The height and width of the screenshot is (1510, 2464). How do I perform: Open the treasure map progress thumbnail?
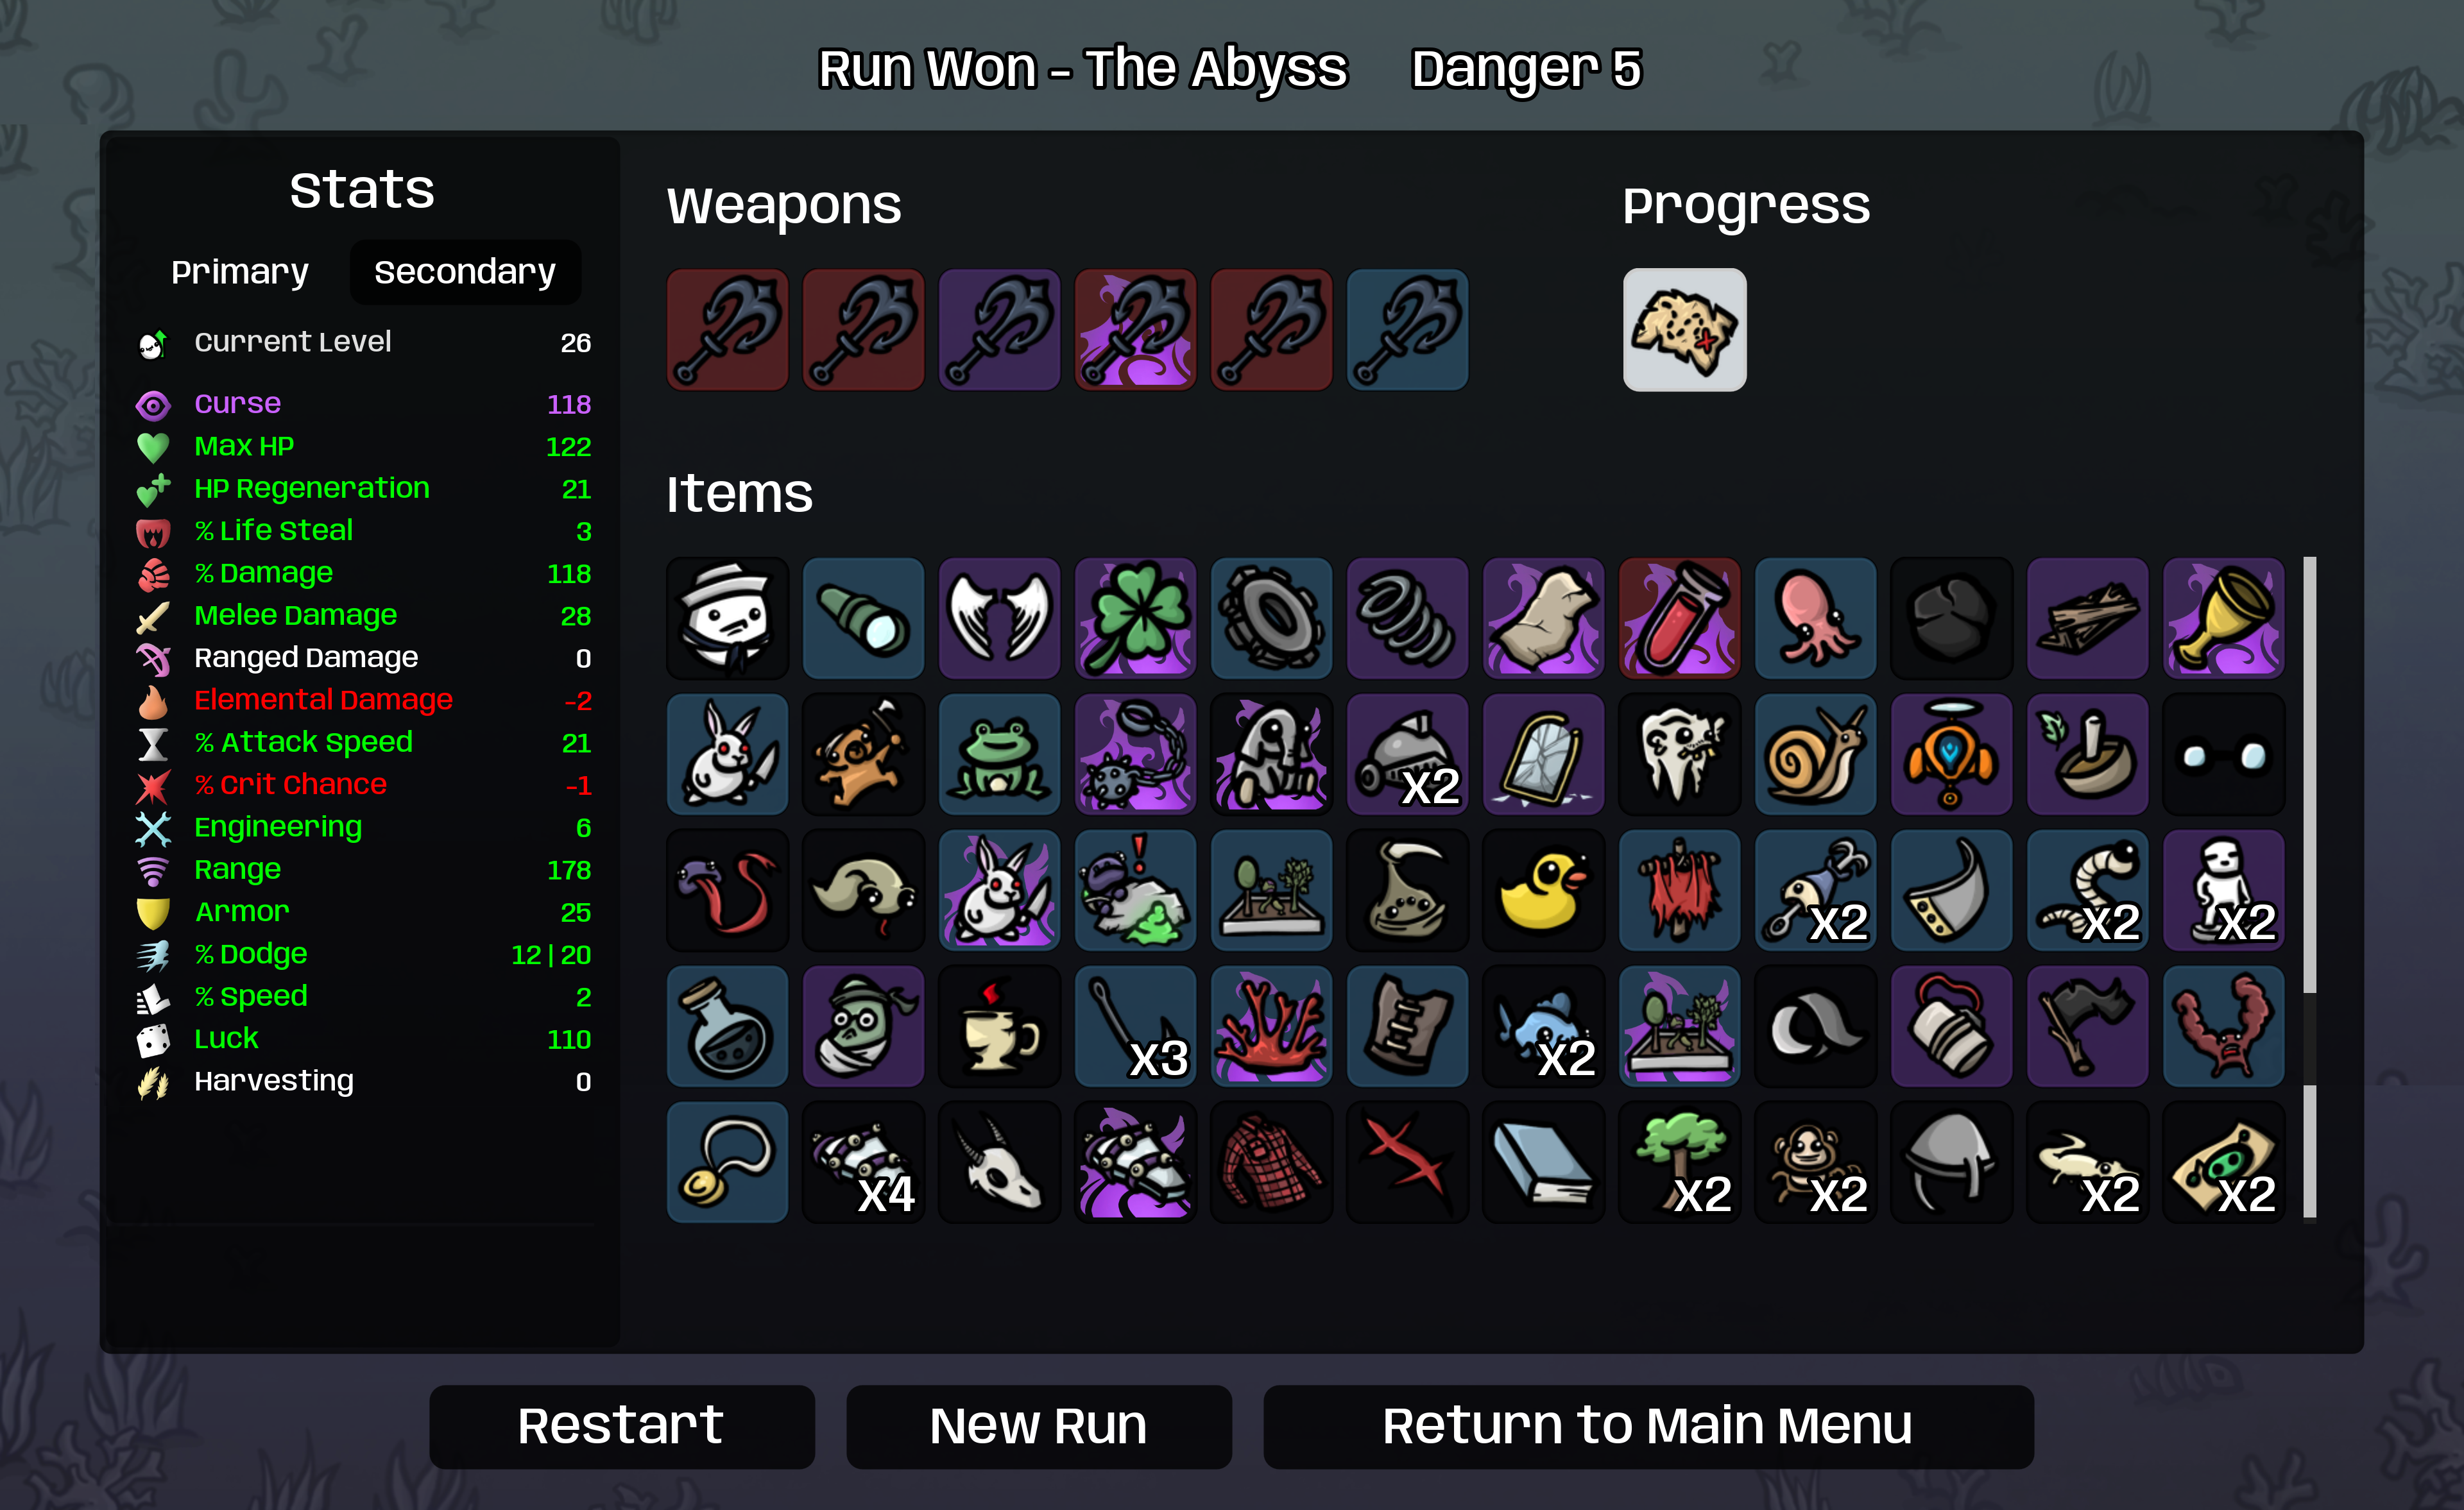tap(1684, 329)
